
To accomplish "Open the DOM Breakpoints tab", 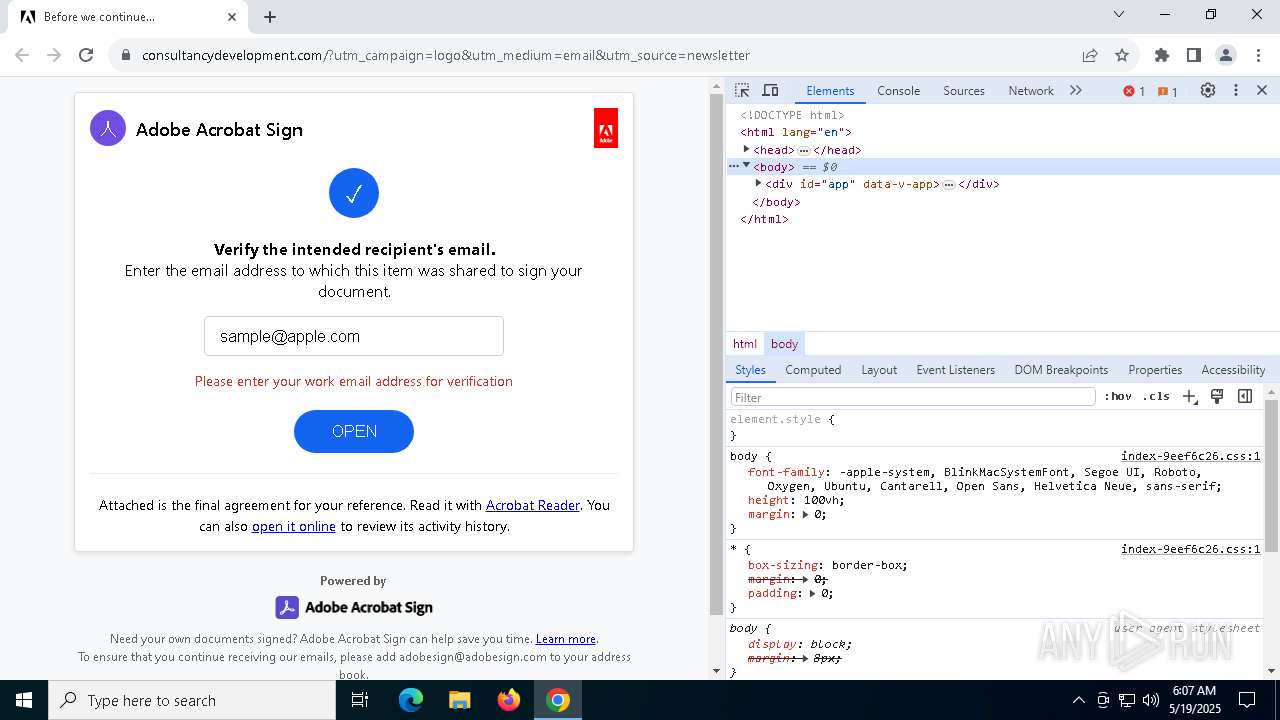I will click(x=1061, y=369).
